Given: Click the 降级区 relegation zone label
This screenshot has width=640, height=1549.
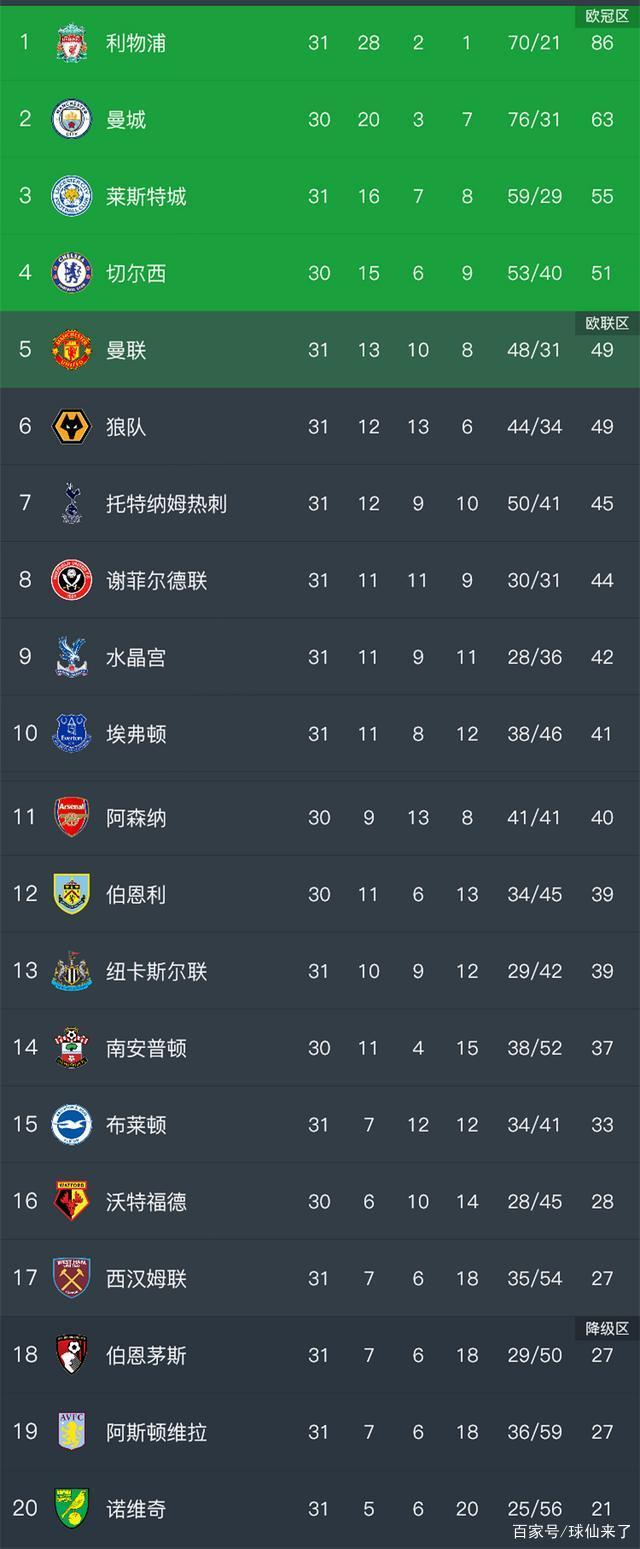Looking at the screenshot, I should tap(607, 1329).
